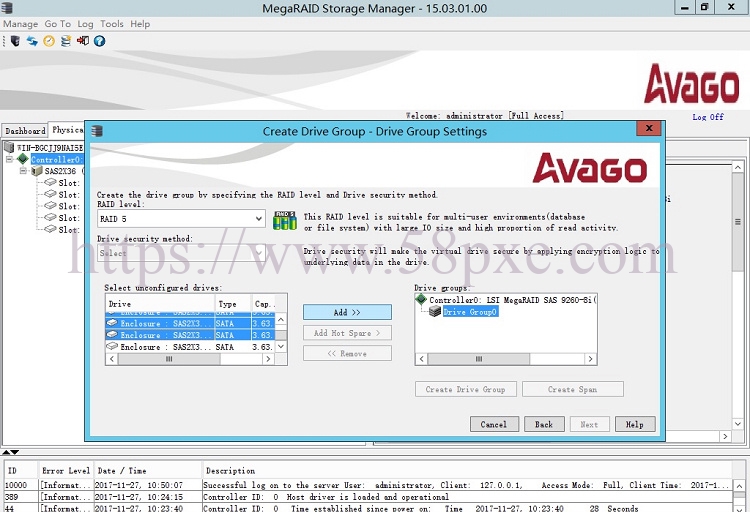Click the dialog title bar storage icon
750x512 pixels.
(97, 131)
